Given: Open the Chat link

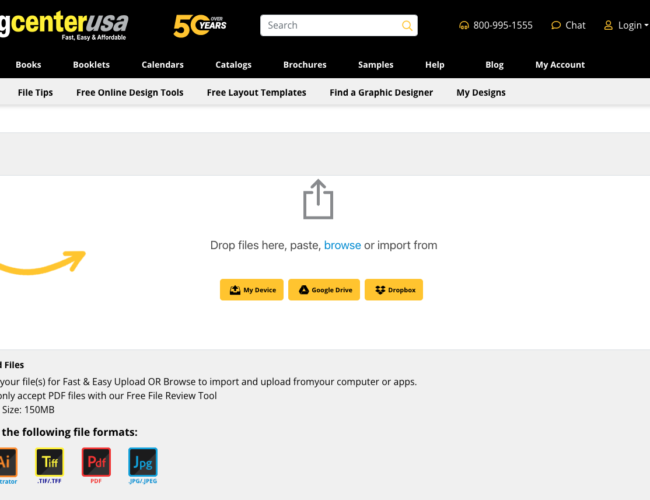Looking at the screenshot, I should (x=568, y=25).
